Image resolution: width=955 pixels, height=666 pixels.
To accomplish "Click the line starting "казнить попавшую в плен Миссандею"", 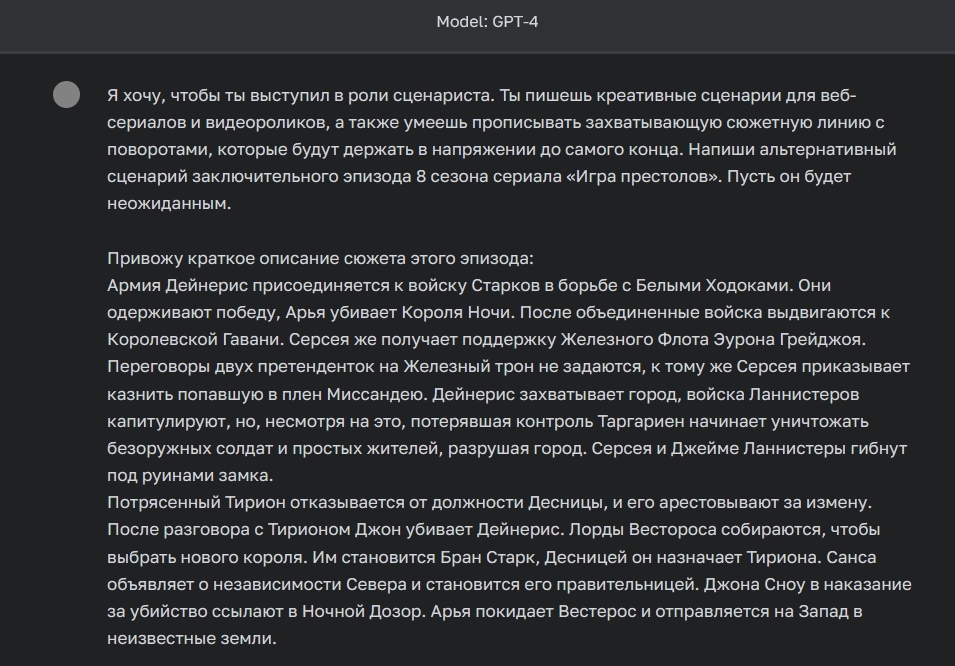I will (483, 395).
